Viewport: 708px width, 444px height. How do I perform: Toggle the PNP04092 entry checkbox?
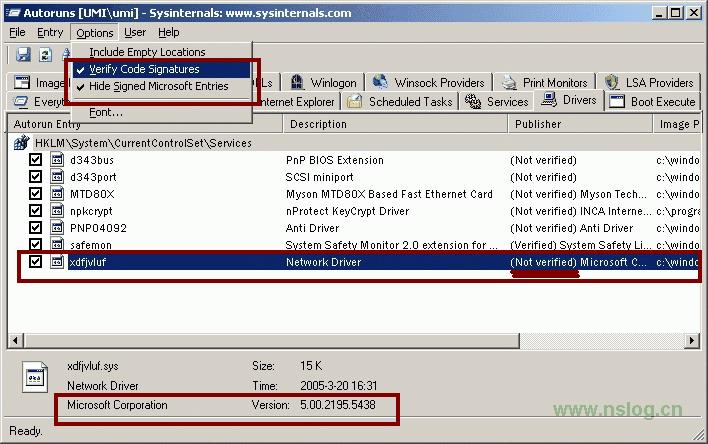click(x=35, y=228)
